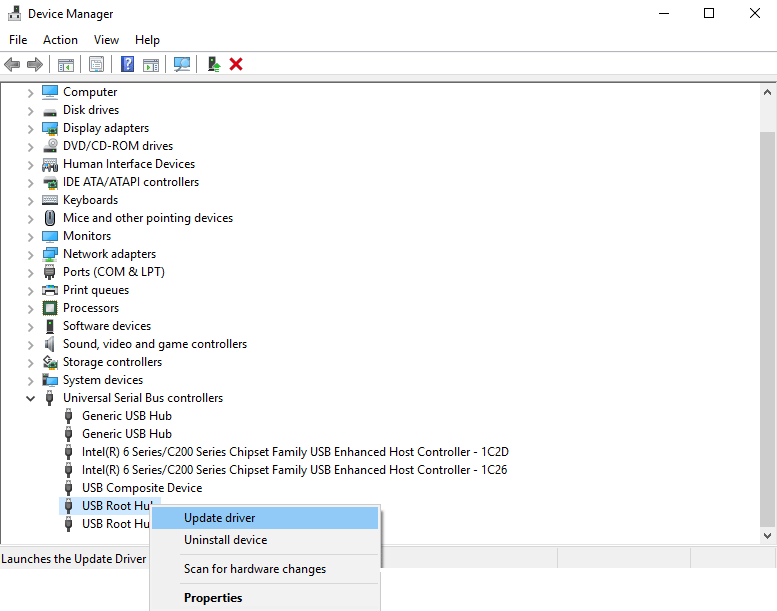Viewport: 777px width, 611px height.
Task: Click the Properties toolbar icon
Action: tap(97, 64)
